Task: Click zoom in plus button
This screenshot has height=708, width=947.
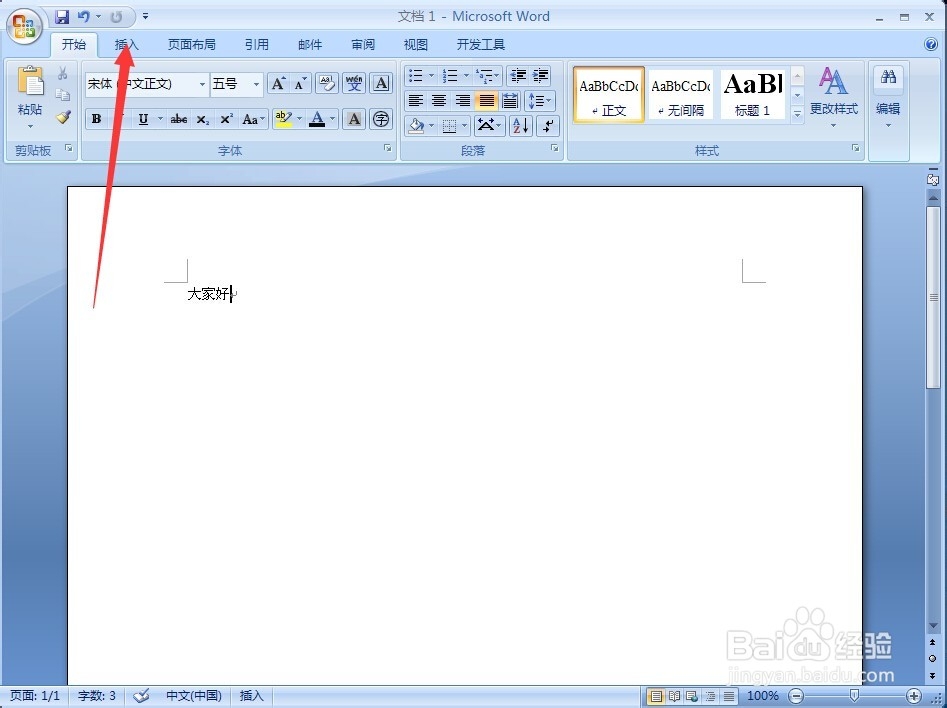Action: (x=914, y=696)
